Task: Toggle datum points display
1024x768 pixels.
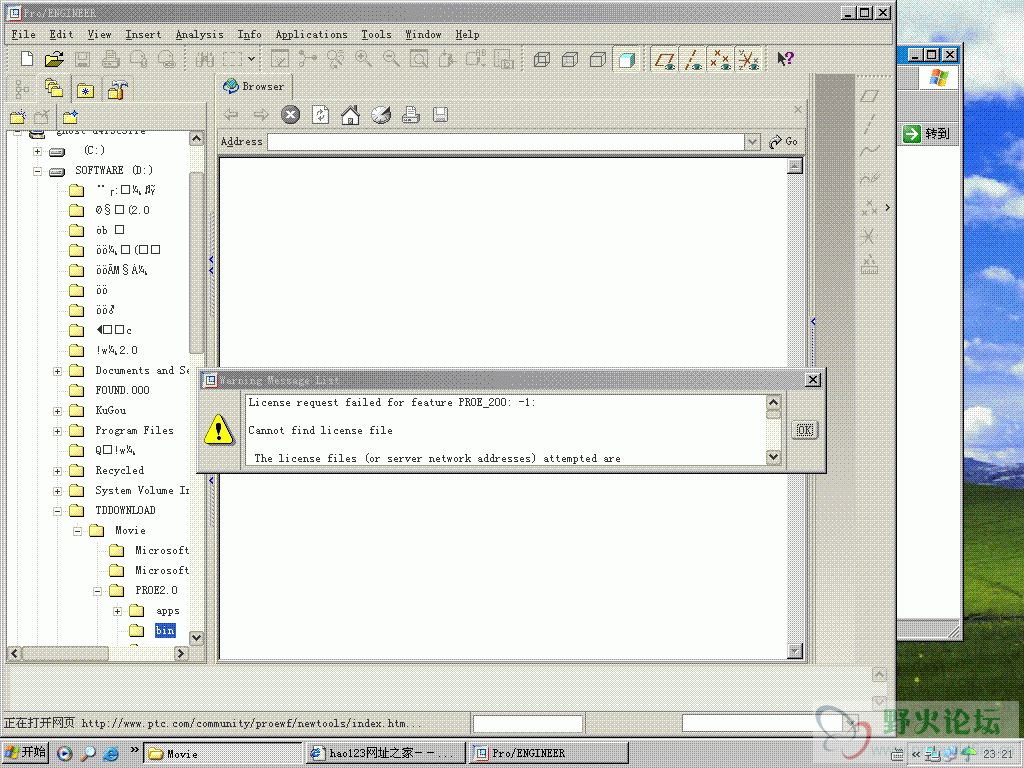Action: [720, 59]
